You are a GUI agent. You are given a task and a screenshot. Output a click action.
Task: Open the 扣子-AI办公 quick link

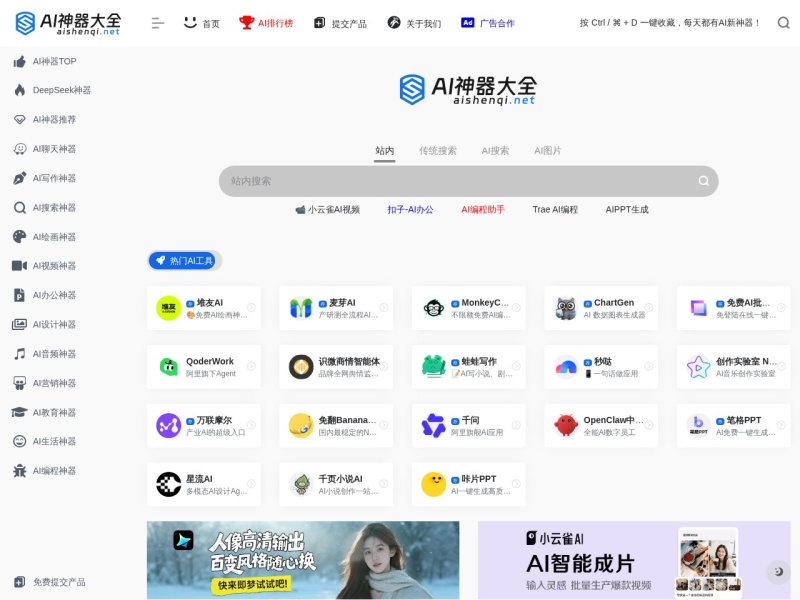click(410, 210)
